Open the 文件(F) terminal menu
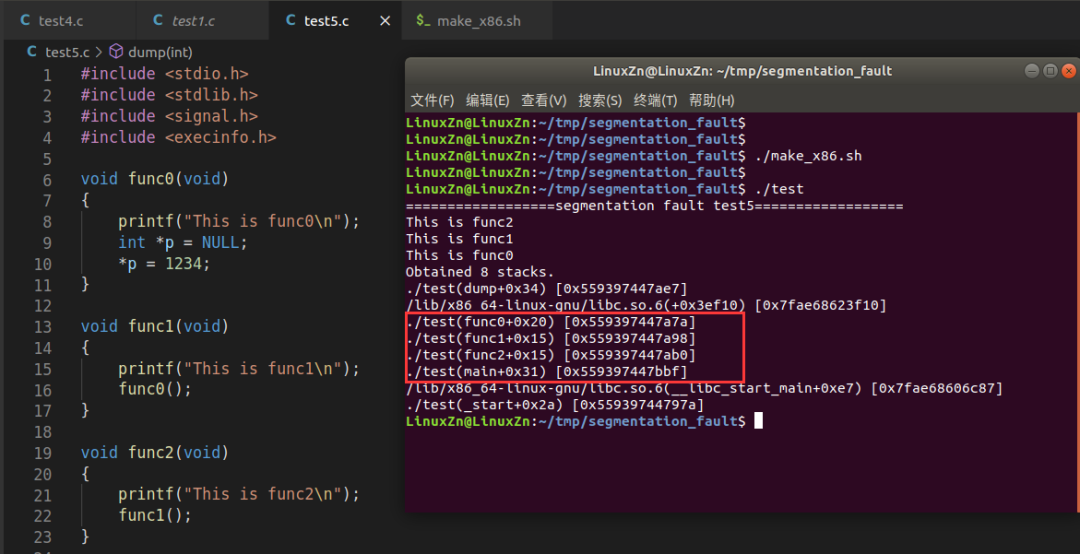The image size is (1080, 554). coord(432,100)
